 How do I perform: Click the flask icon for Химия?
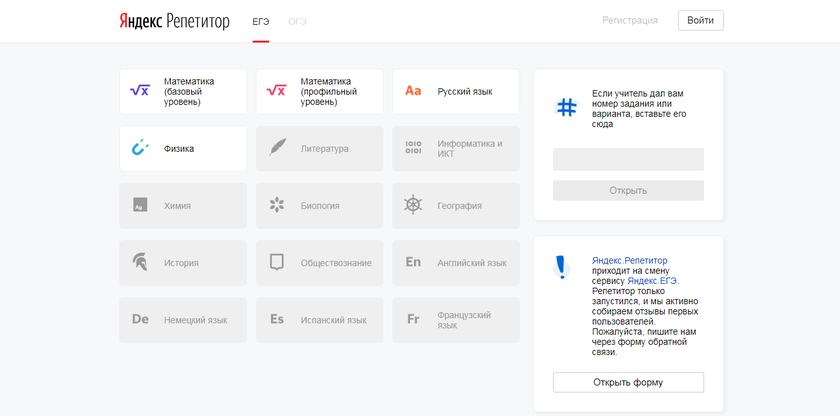(x=140, y=205)
